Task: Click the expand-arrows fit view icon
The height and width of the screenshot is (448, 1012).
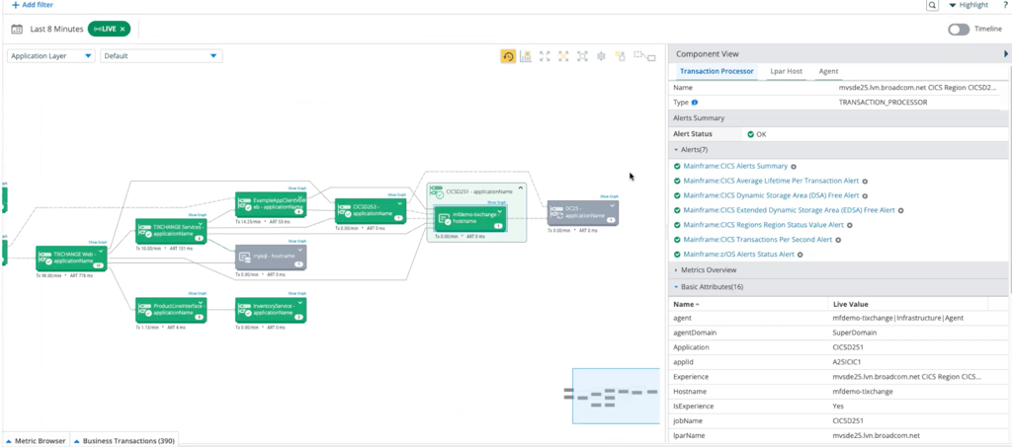Action: coord(545,57)
